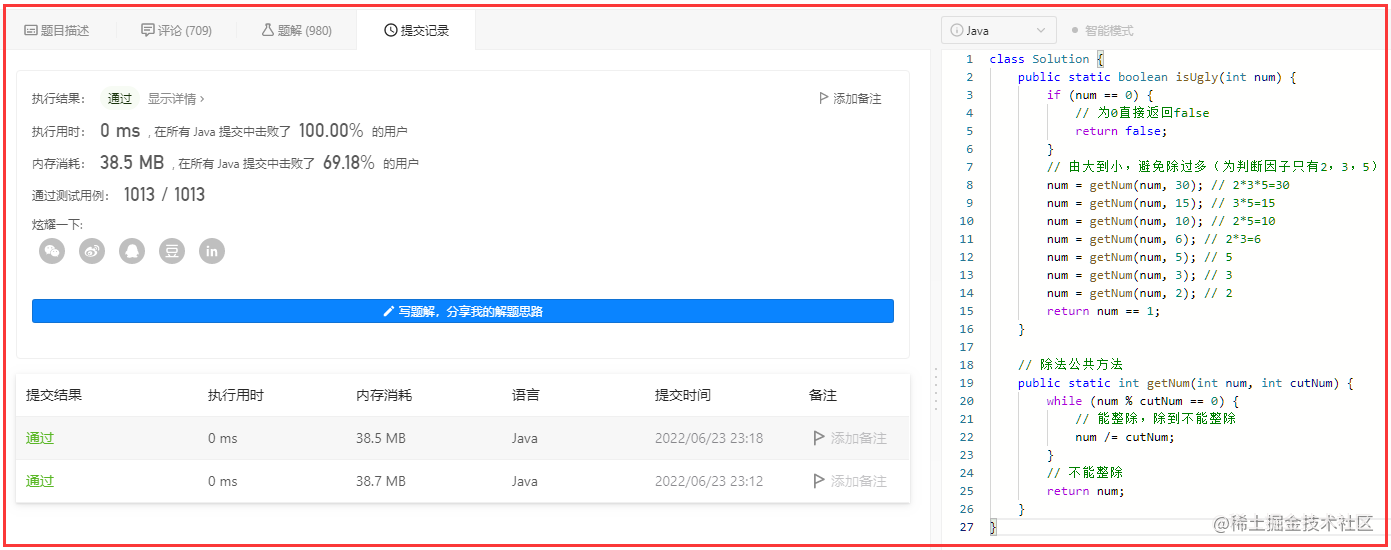Image resolution: width=1391 pixels, height=550 pixels.
Task: Share result via WeChat icon
Action: tap(52, 251)
